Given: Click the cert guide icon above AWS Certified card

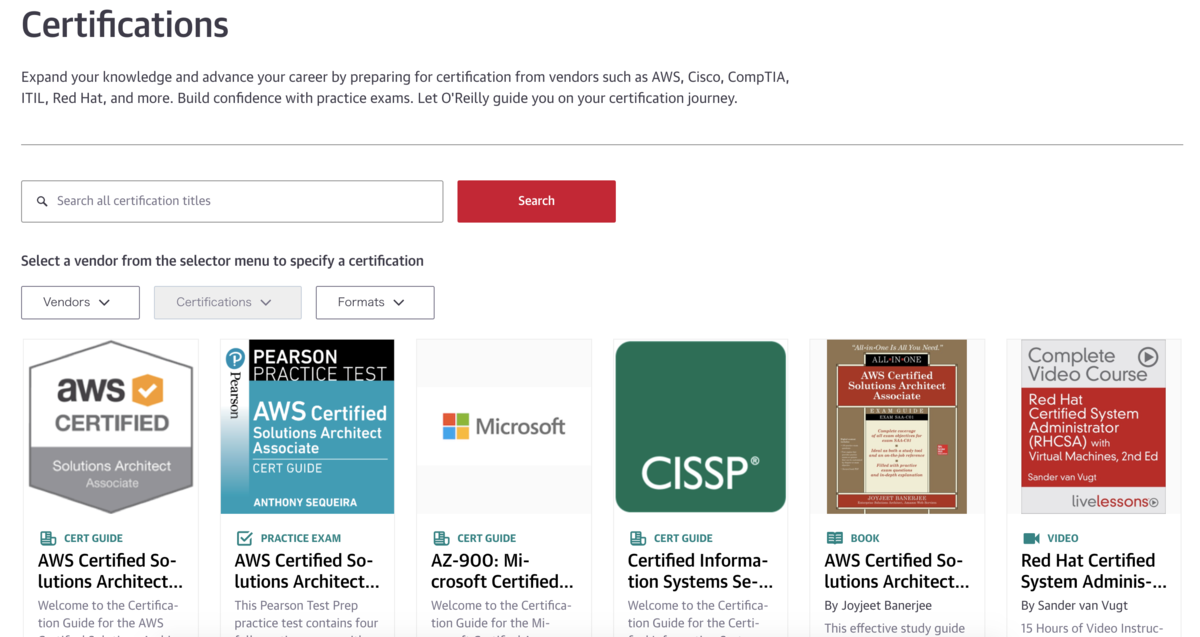Looking at the screenshot, I should click(x=47, y=538).
